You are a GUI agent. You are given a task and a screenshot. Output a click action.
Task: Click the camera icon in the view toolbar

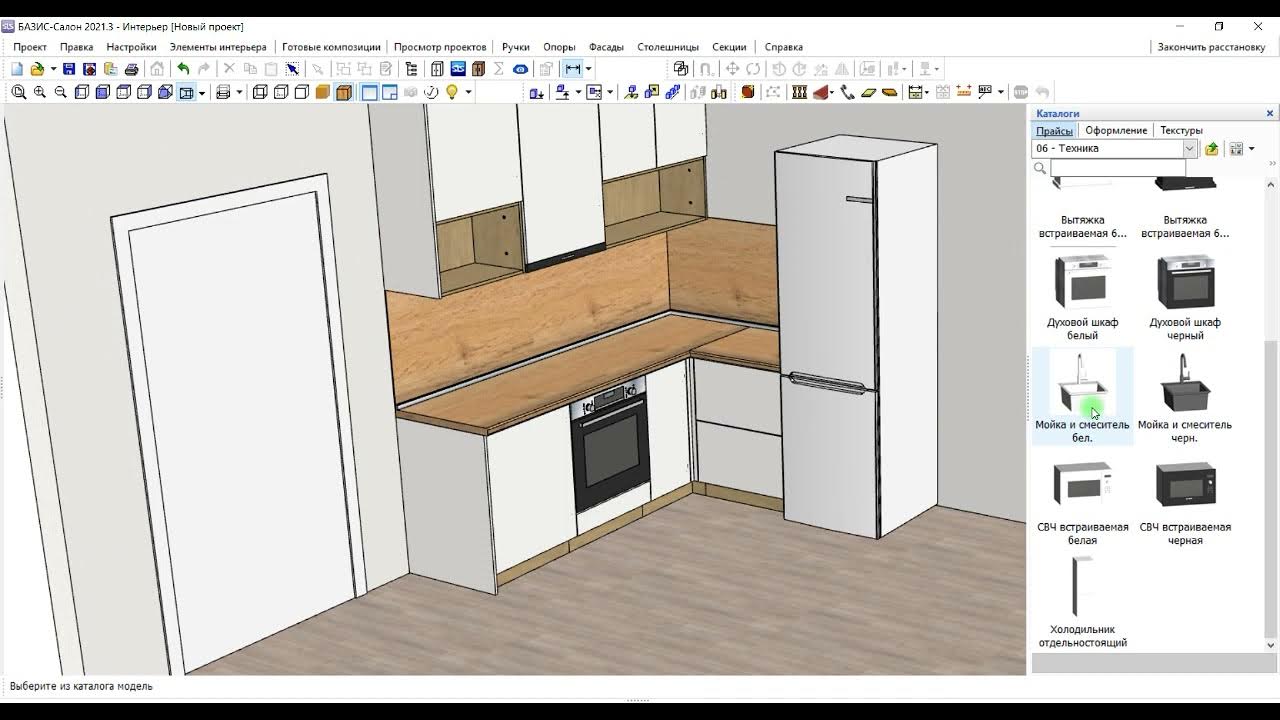[x=410, y=92]
